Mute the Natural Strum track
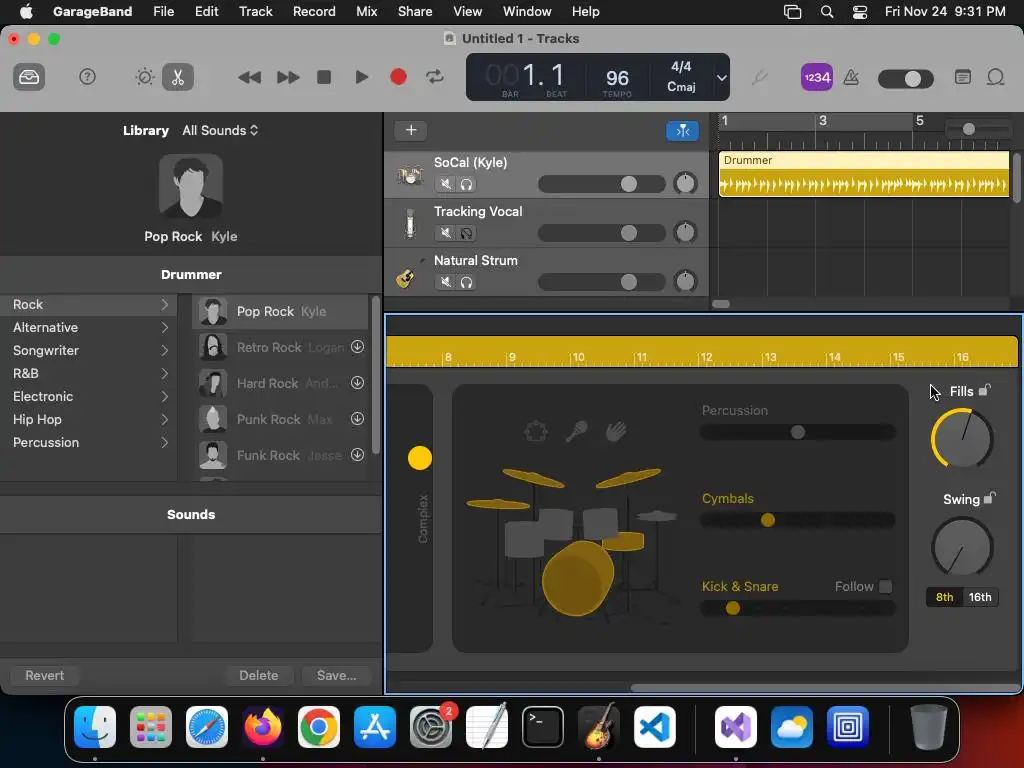Screen dimensions: 1024x768 [x=445, y=282]
